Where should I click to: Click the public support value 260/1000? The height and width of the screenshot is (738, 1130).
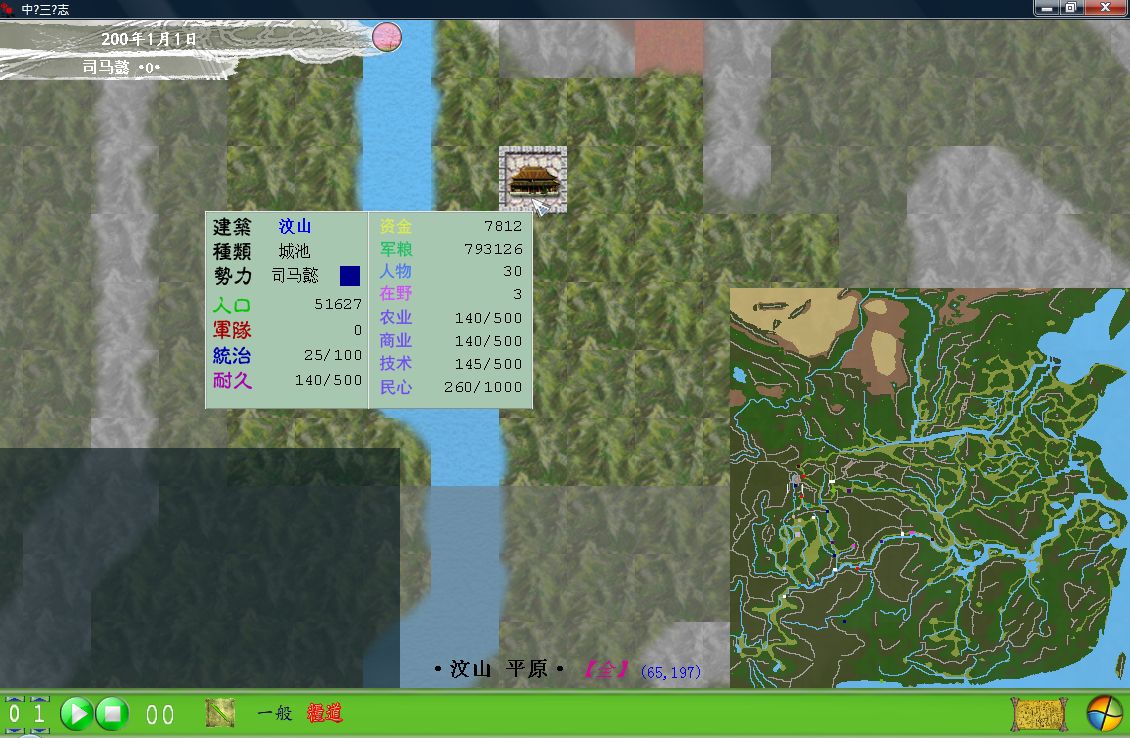[x=483, y=387]
